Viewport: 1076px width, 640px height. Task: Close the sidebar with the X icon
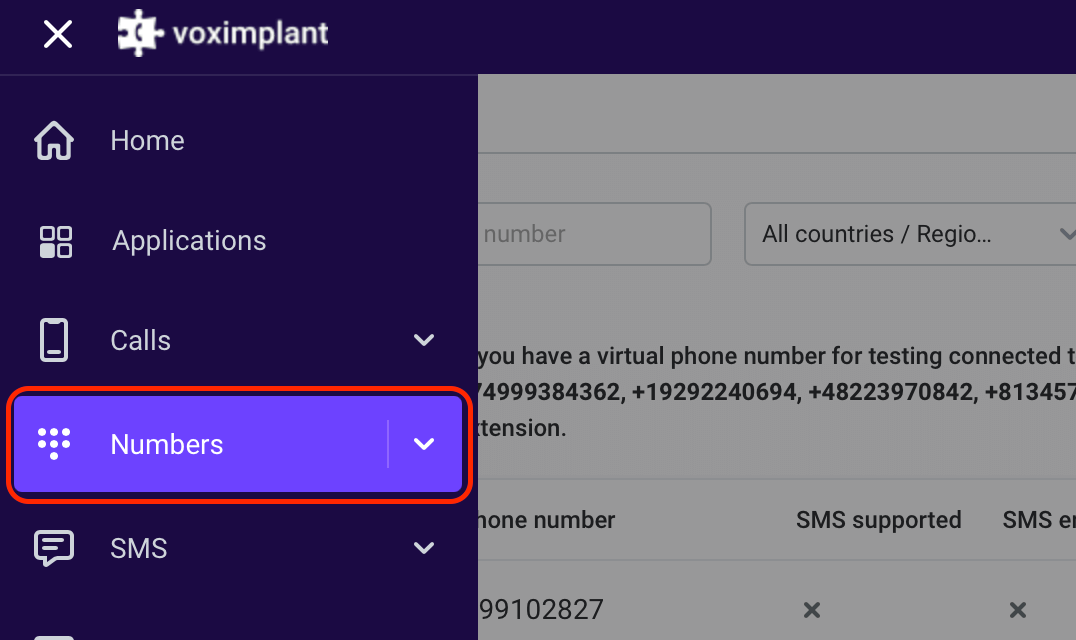pyautogui.click(x=57, y=33)
